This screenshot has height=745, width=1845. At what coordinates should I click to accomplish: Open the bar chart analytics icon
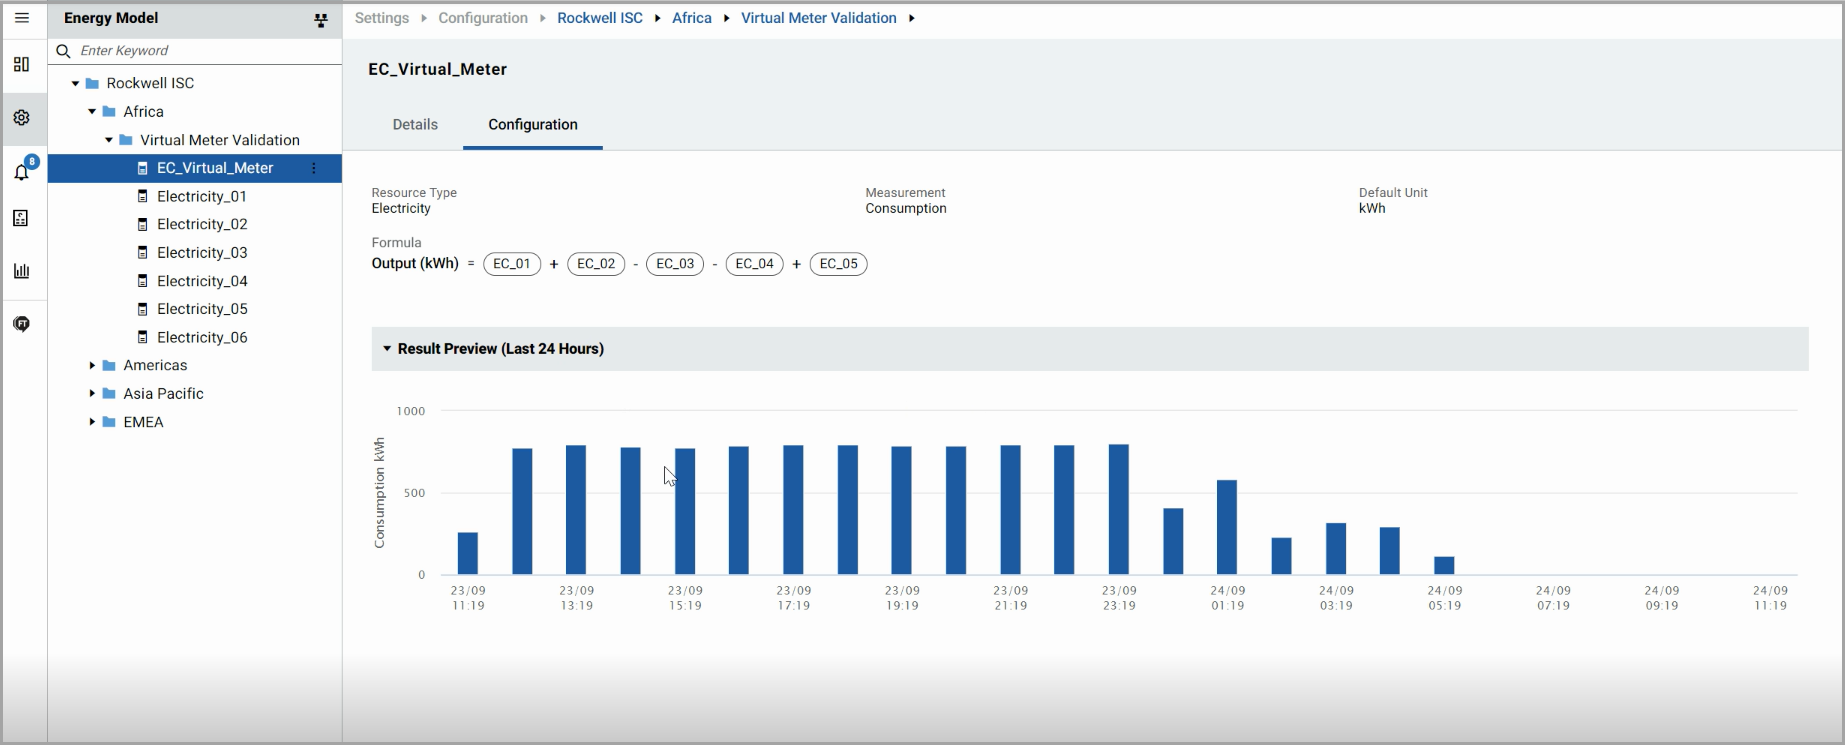(21, 271)
